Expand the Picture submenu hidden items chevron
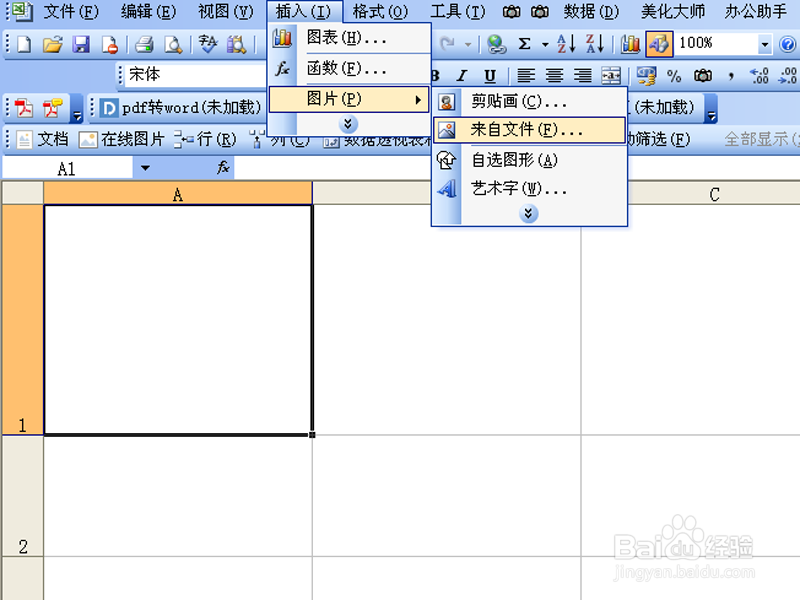Image resolution: width=800 pixels, height=600 pixels. point(529,213)
